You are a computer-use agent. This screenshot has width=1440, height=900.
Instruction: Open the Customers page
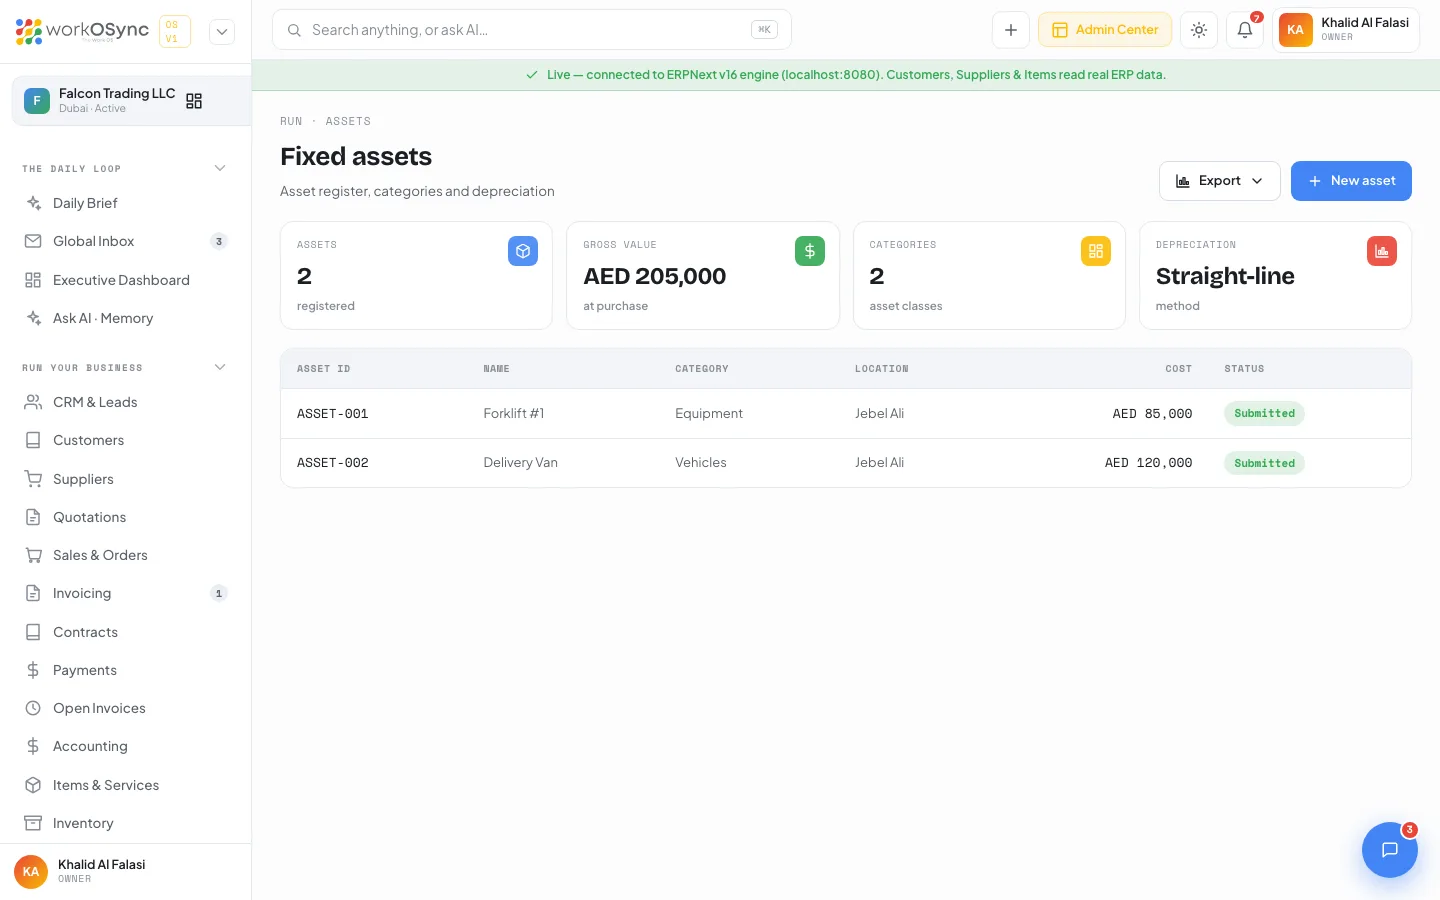tap(125, 440)
